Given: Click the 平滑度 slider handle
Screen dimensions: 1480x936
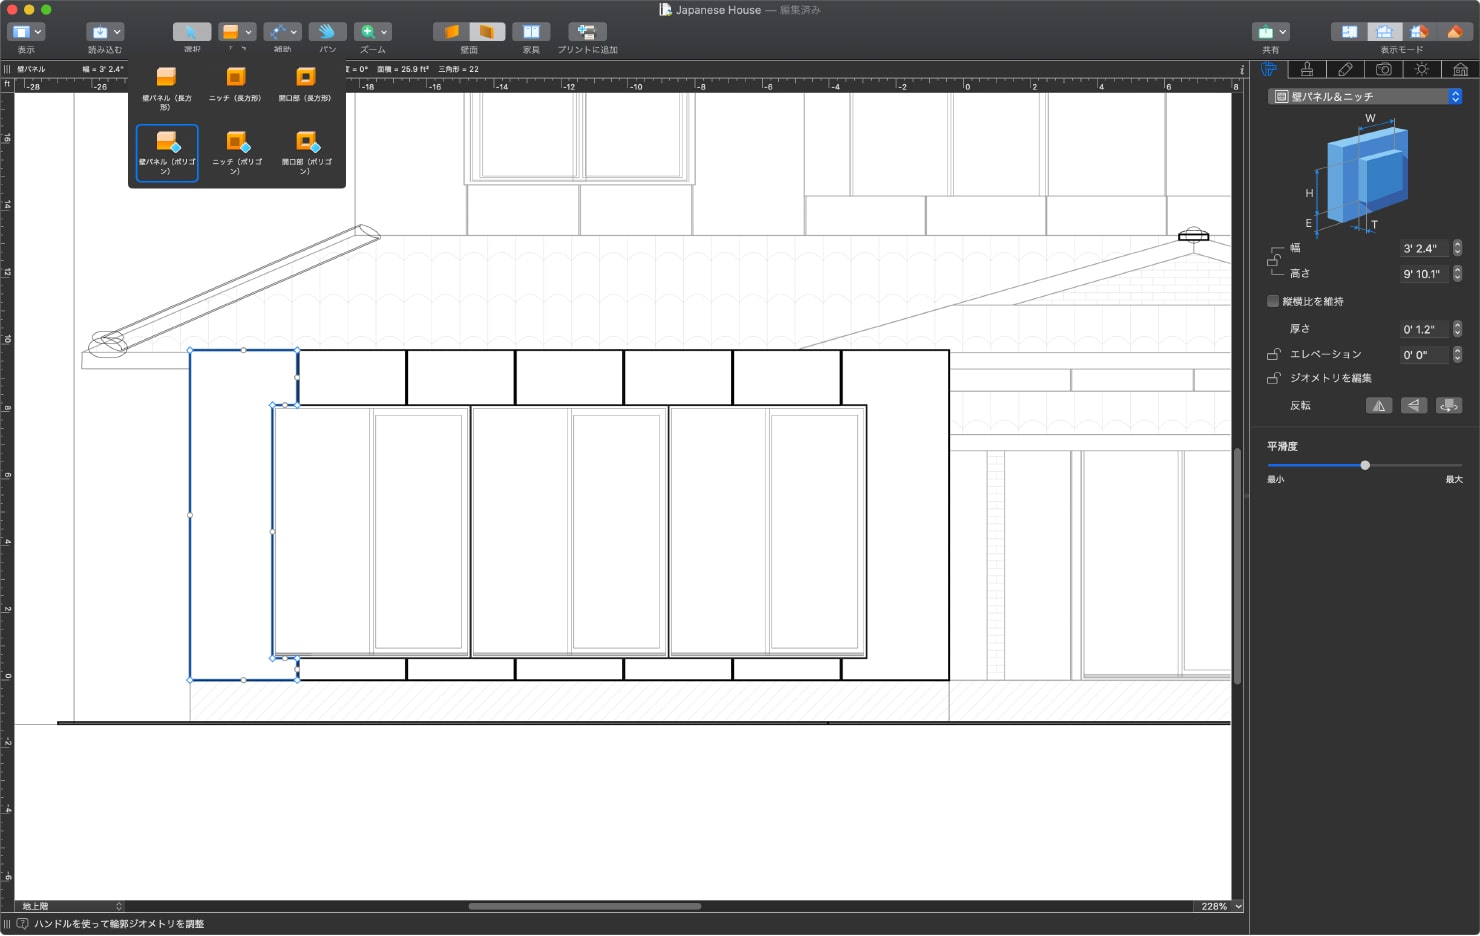Looking at the screenshot, I should pos(1365,465).
